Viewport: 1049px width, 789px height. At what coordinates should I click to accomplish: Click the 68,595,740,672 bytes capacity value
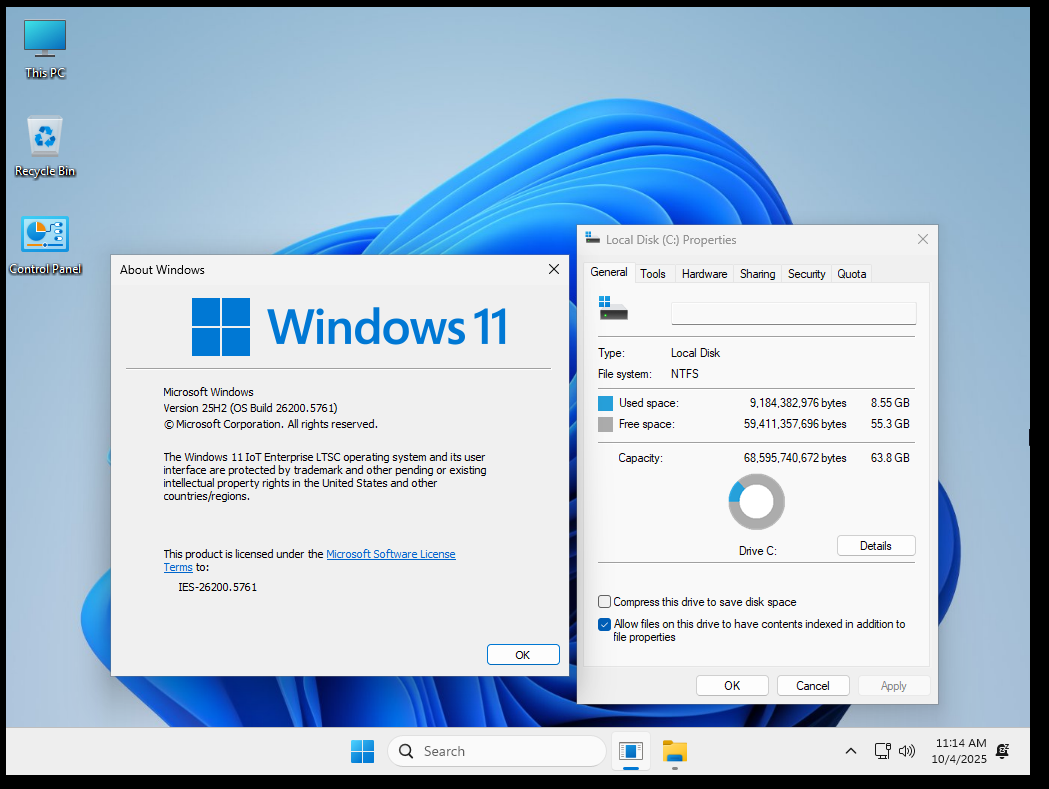(x=795, y=458)
